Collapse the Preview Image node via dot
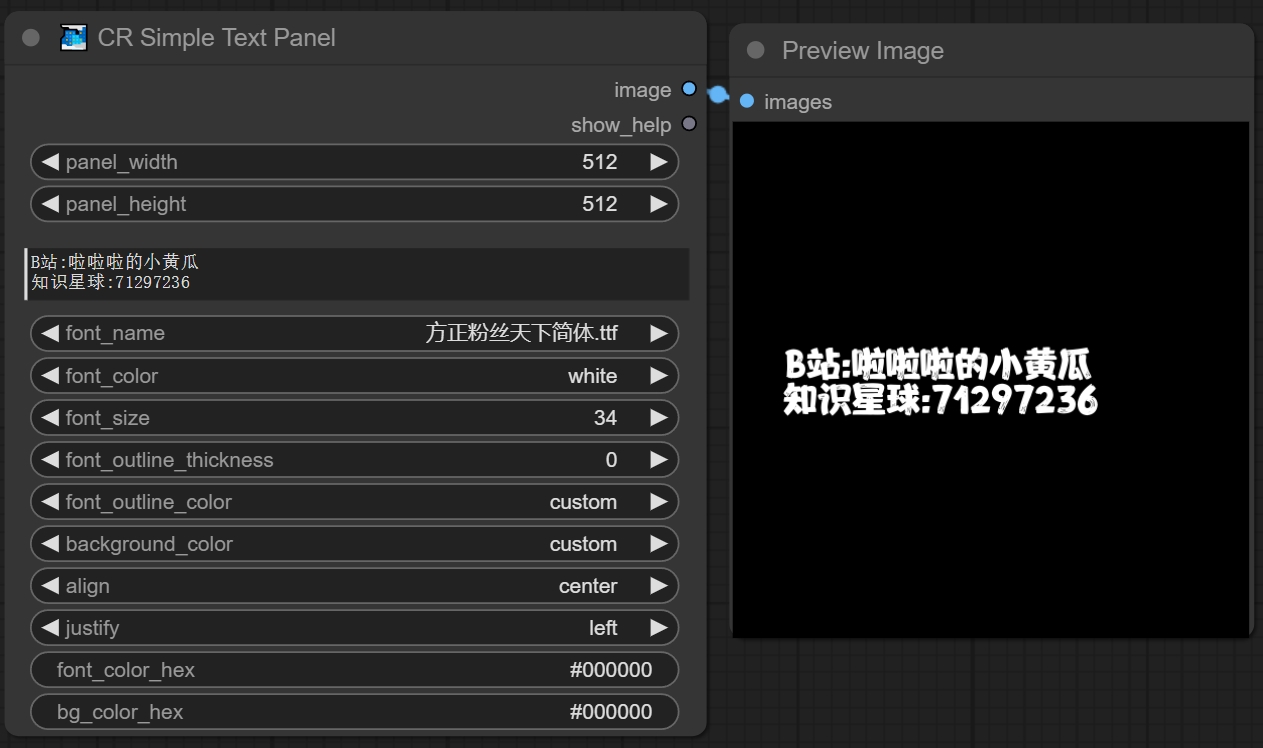The width and height of the screenshot is (1263, 748). pyautogui.click(x=756, y=50)
